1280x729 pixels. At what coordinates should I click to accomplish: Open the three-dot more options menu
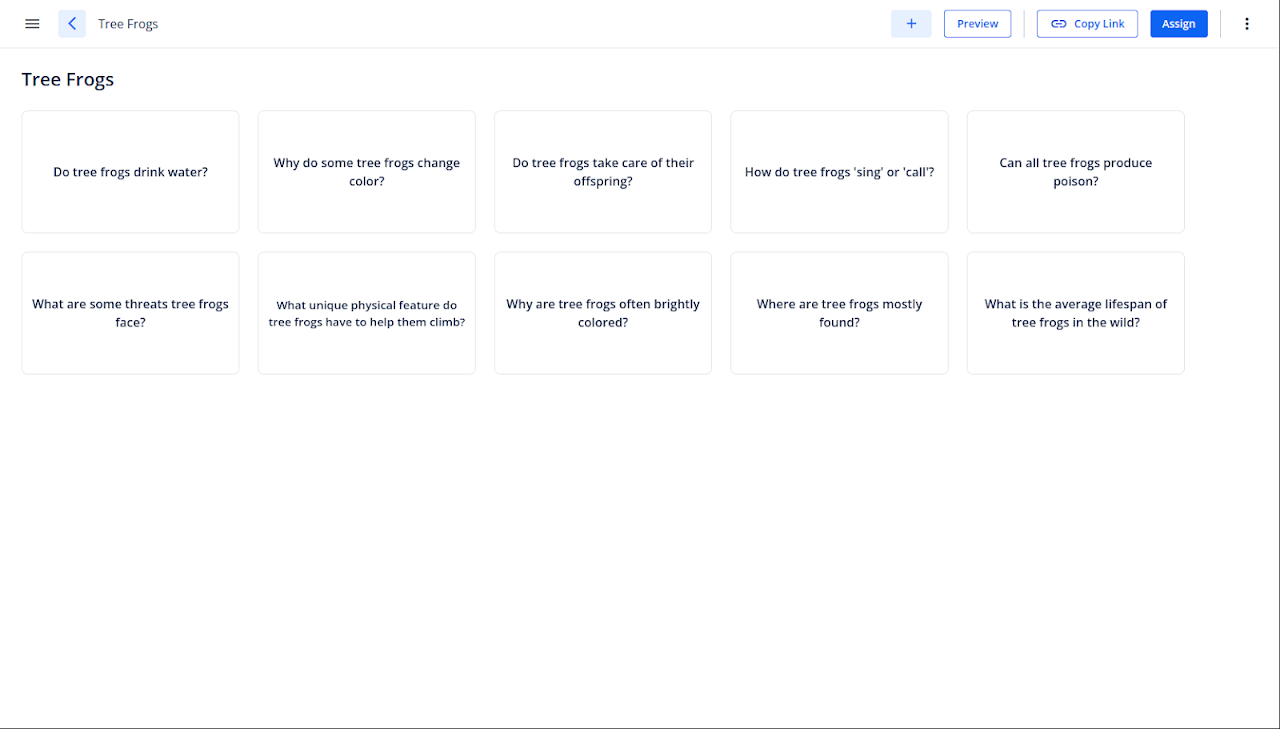pos(1246,24)
